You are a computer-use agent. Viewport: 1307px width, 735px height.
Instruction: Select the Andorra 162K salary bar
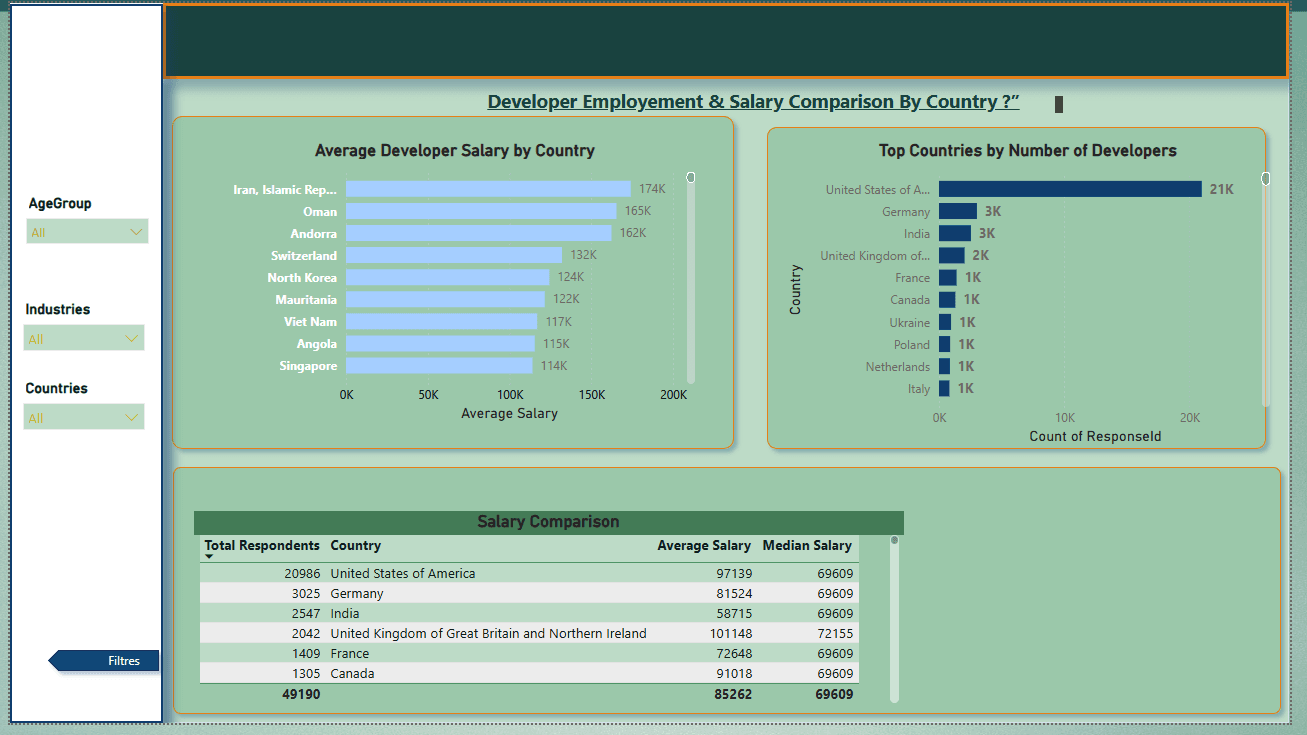coord(478,233)
